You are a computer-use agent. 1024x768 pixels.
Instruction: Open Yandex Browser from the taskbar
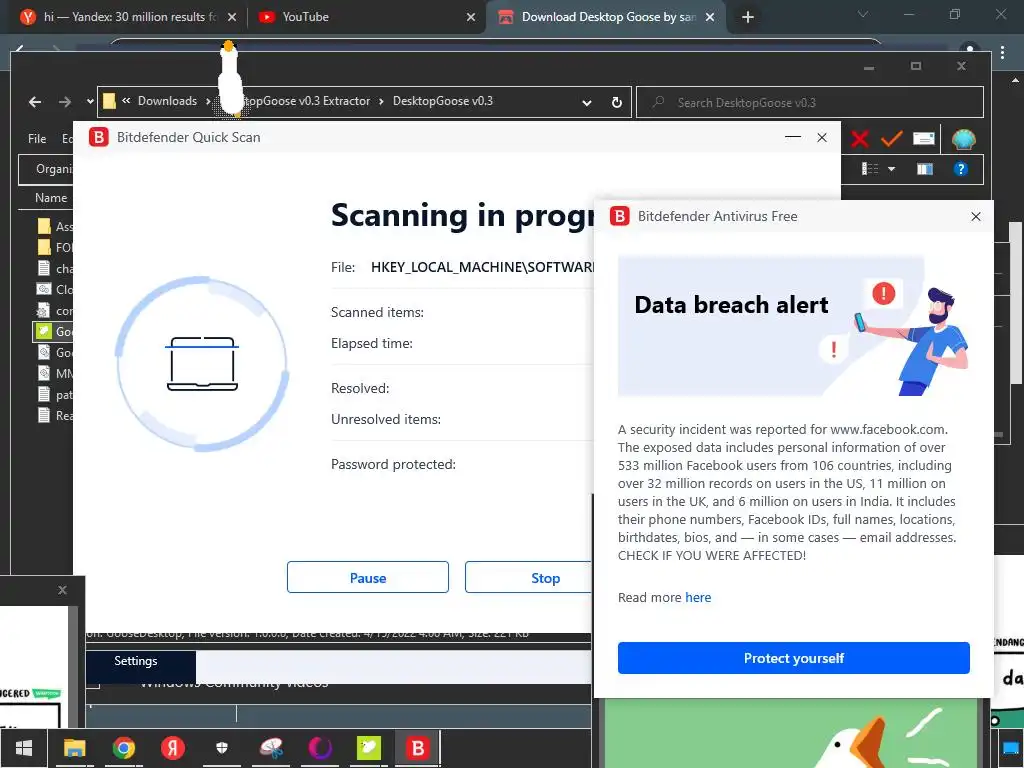click(x=173, y=748)
